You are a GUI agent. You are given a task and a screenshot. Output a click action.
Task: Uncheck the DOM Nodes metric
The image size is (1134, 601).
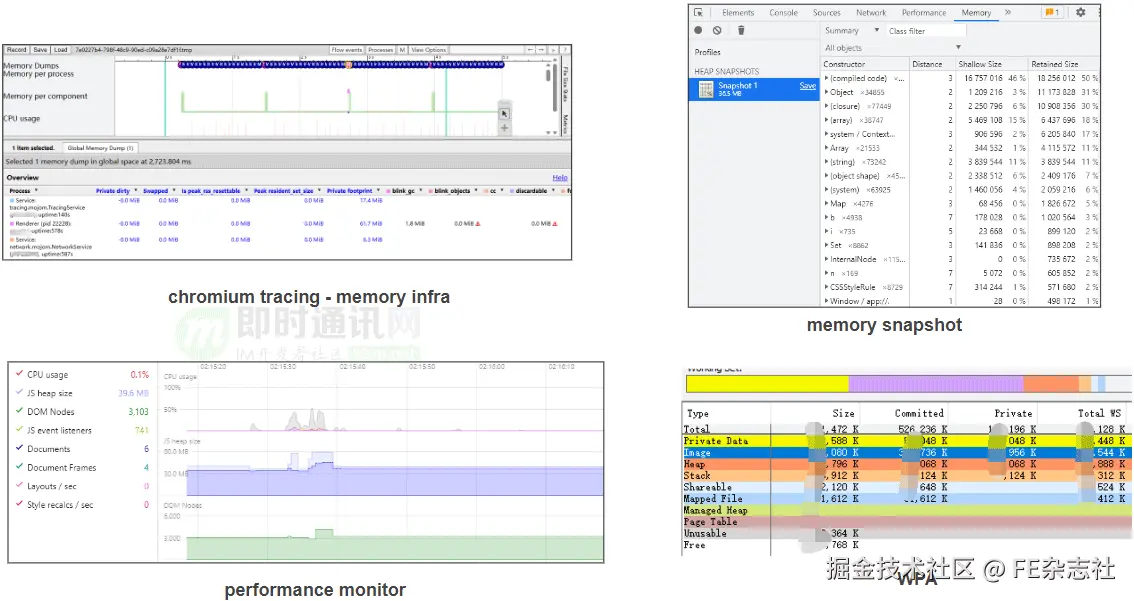click(18, 412)
